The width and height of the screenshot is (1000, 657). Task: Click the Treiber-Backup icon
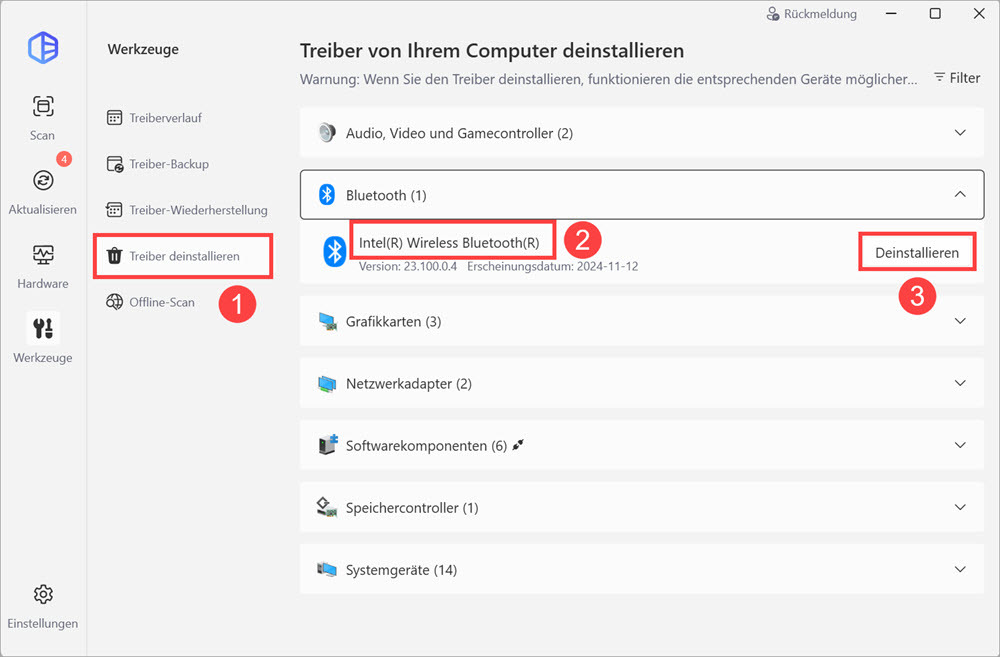[x=115, y=164]
